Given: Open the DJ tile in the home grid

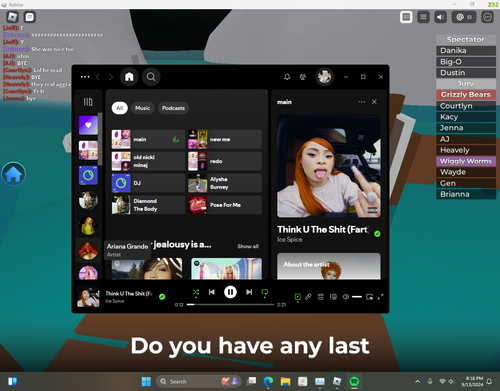Looking at the screenshot, I should [x=148, y=183].
